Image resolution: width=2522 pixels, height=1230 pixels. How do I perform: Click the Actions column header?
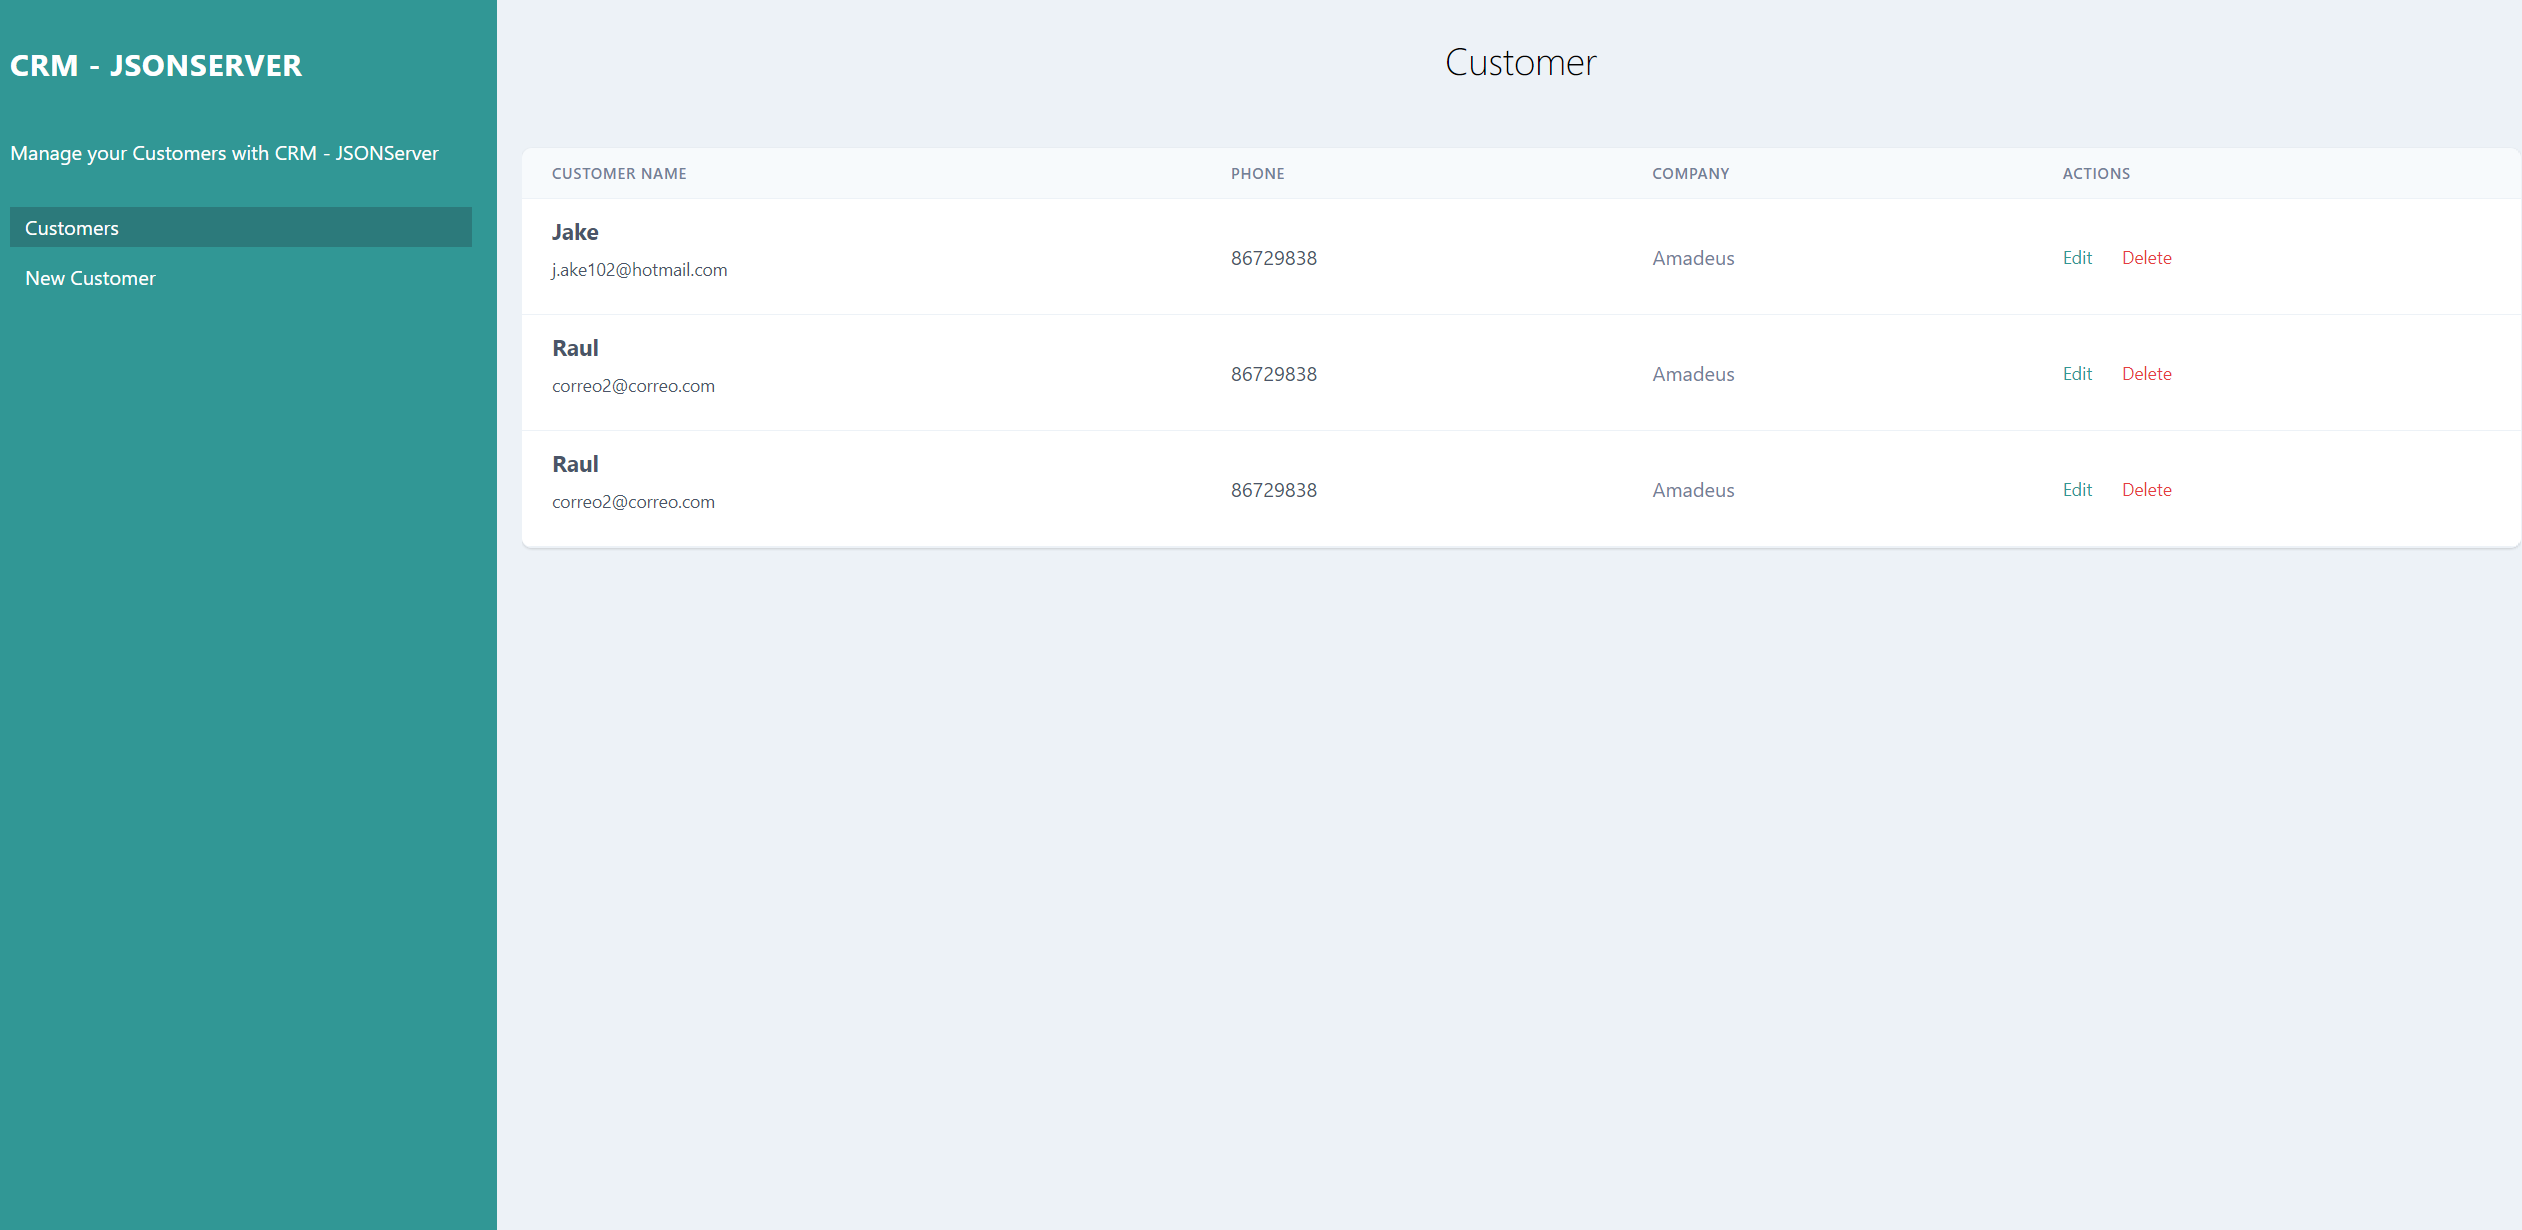point(2096,174)
